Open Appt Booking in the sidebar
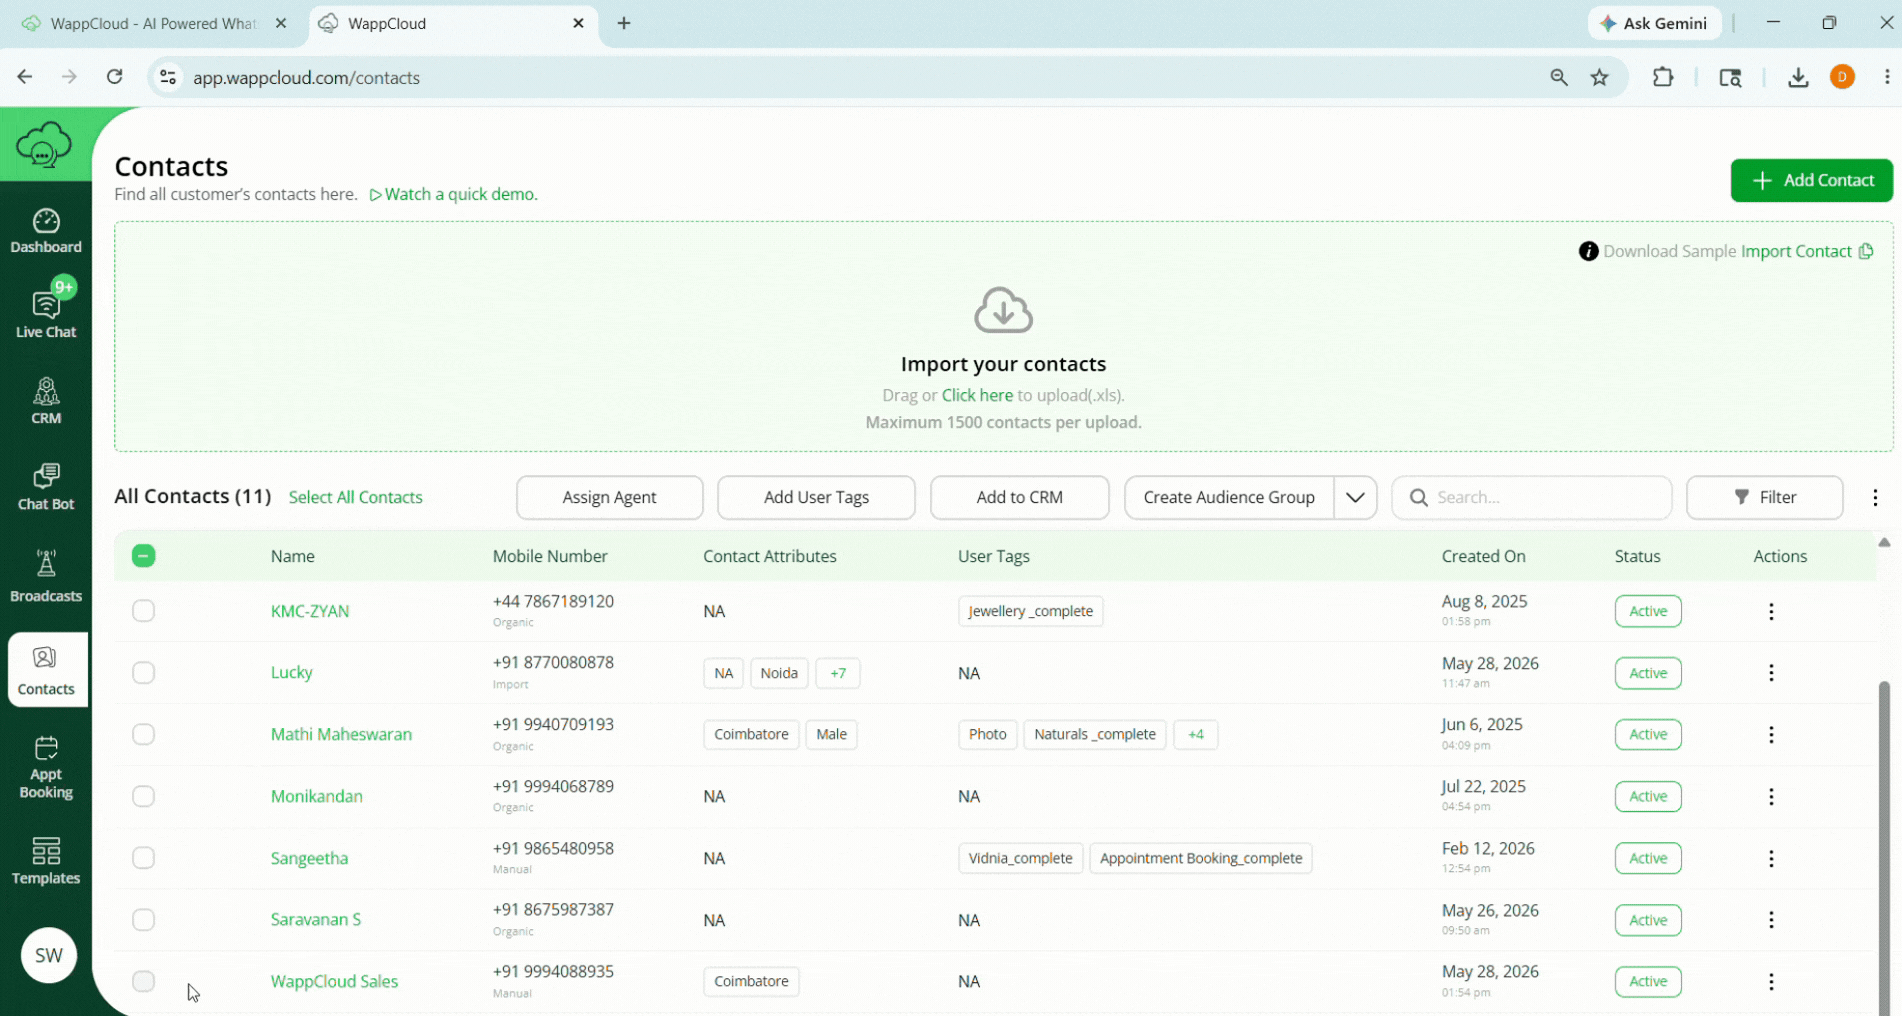The width and height of the screenshot is (1902, 1016). coord(46,768)
